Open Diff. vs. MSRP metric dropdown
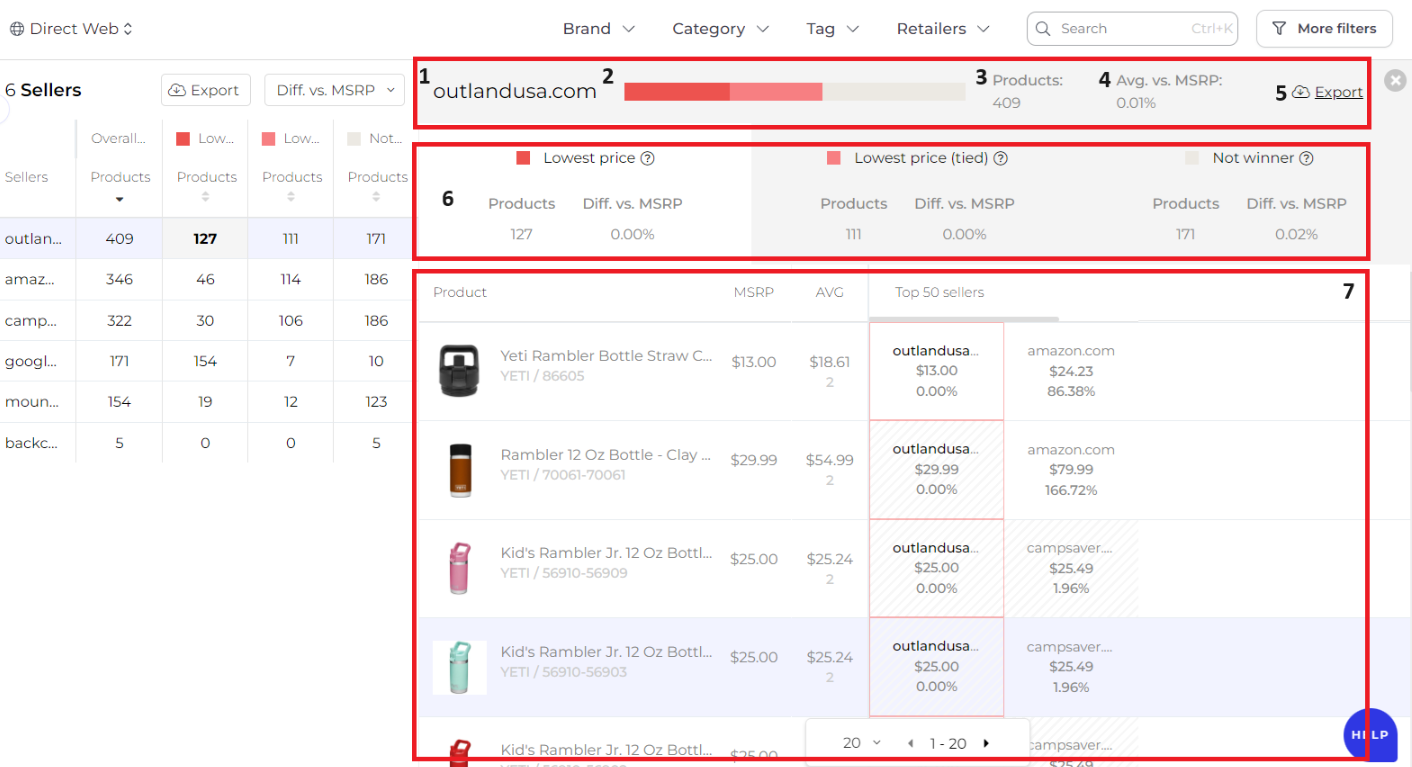Screen dimensions: 1412x767 (334, 90)
